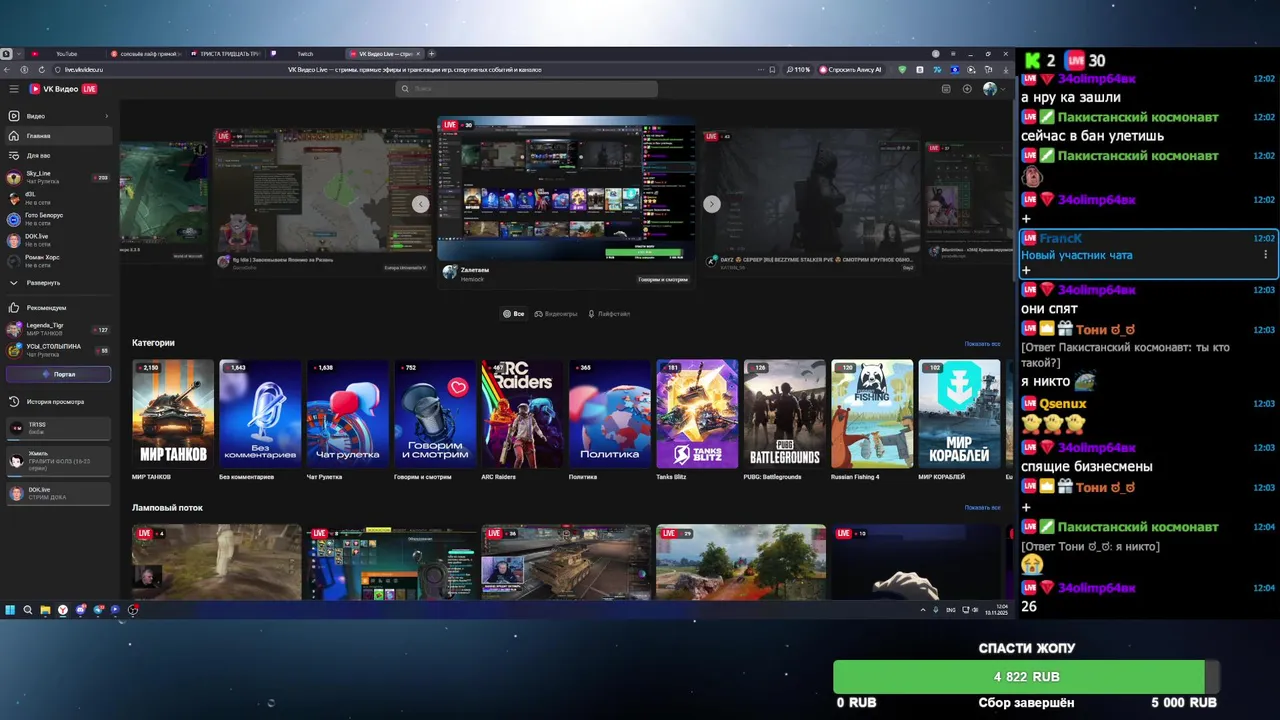The height and width of the screenshot is (720, 1280).
Task: Open the Жмиль watch history entry
Action: pos(58,460)
